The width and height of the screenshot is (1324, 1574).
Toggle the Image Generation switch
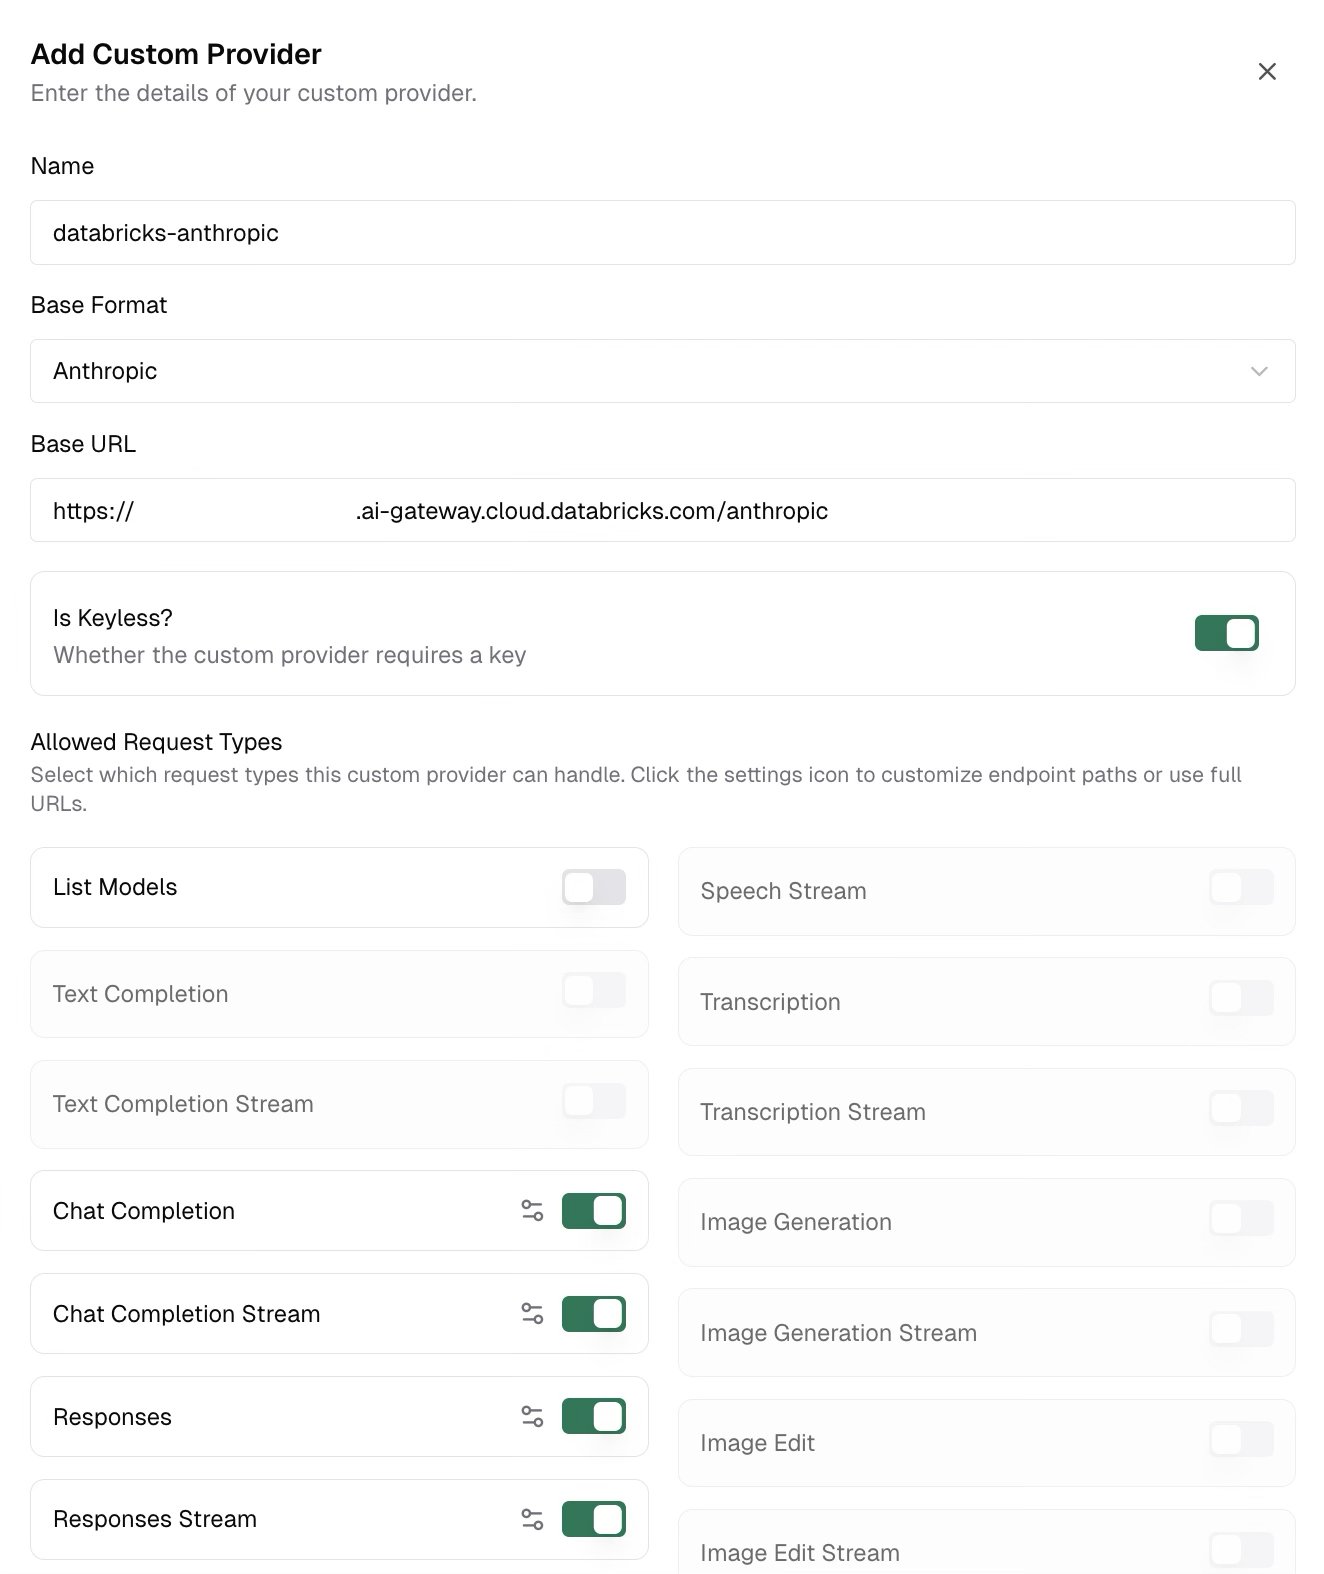click(1241, 1219)
